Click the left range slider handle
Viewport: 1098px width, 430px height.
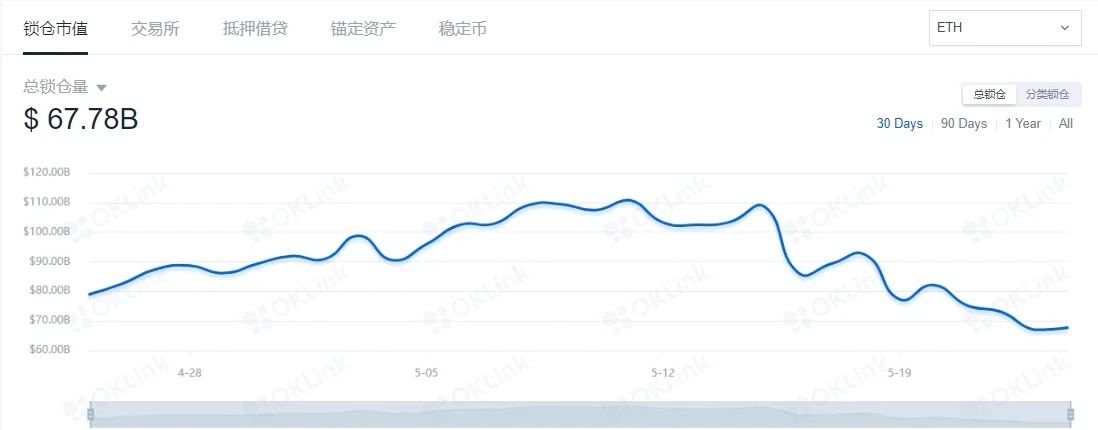[91, 414]
